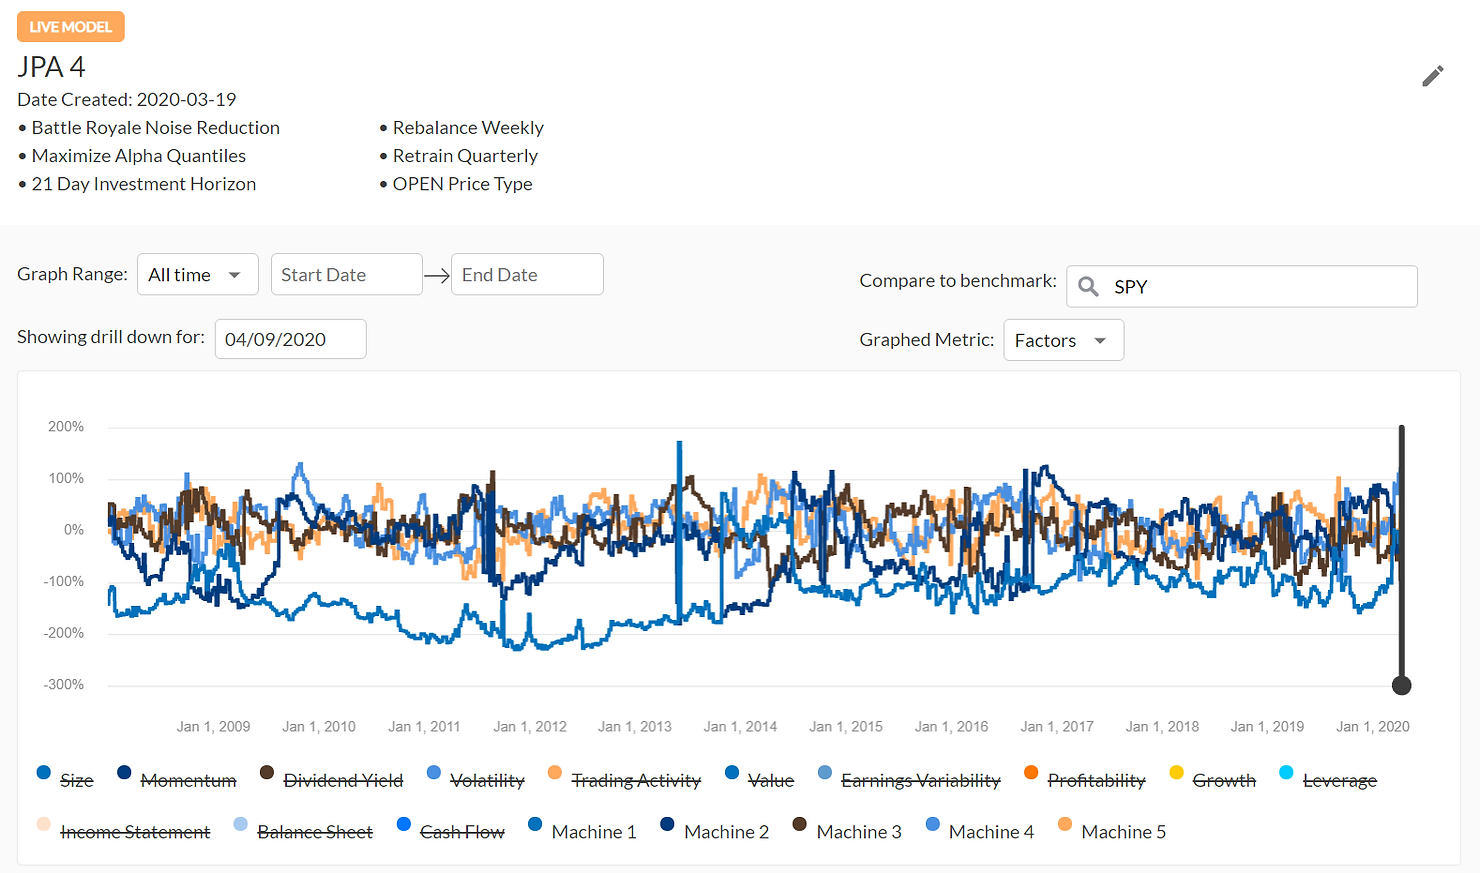Toggle the Trading Activity legend series

[624, 779]
